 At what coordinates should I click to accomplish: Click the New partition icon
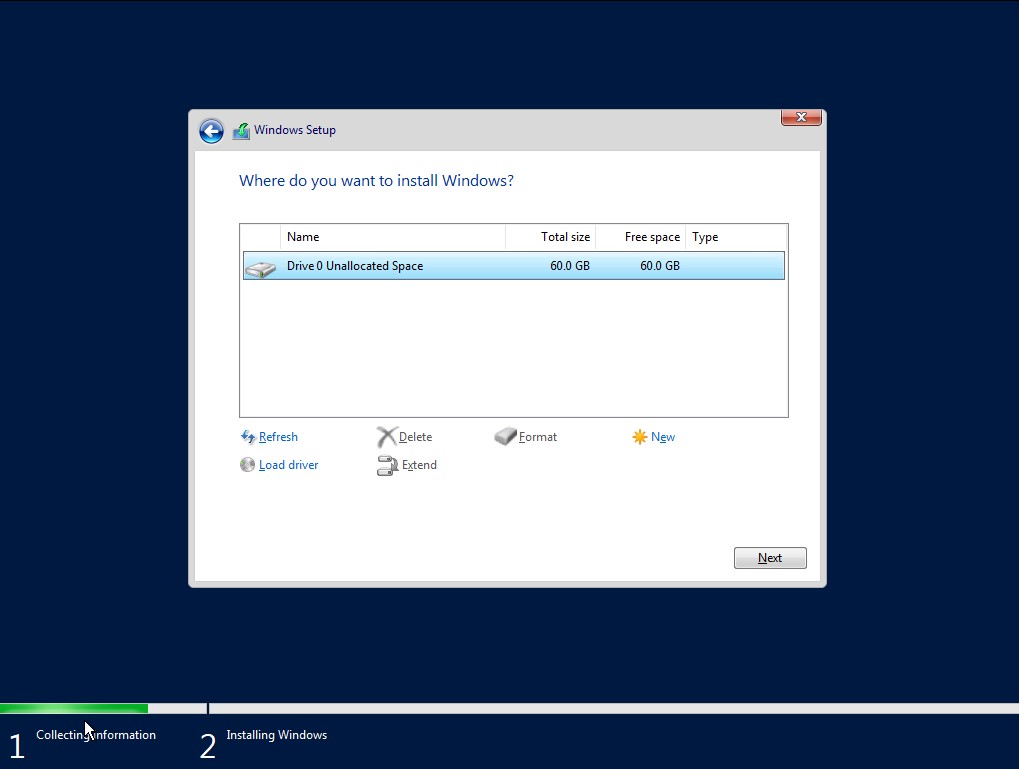tap(639, 436)
